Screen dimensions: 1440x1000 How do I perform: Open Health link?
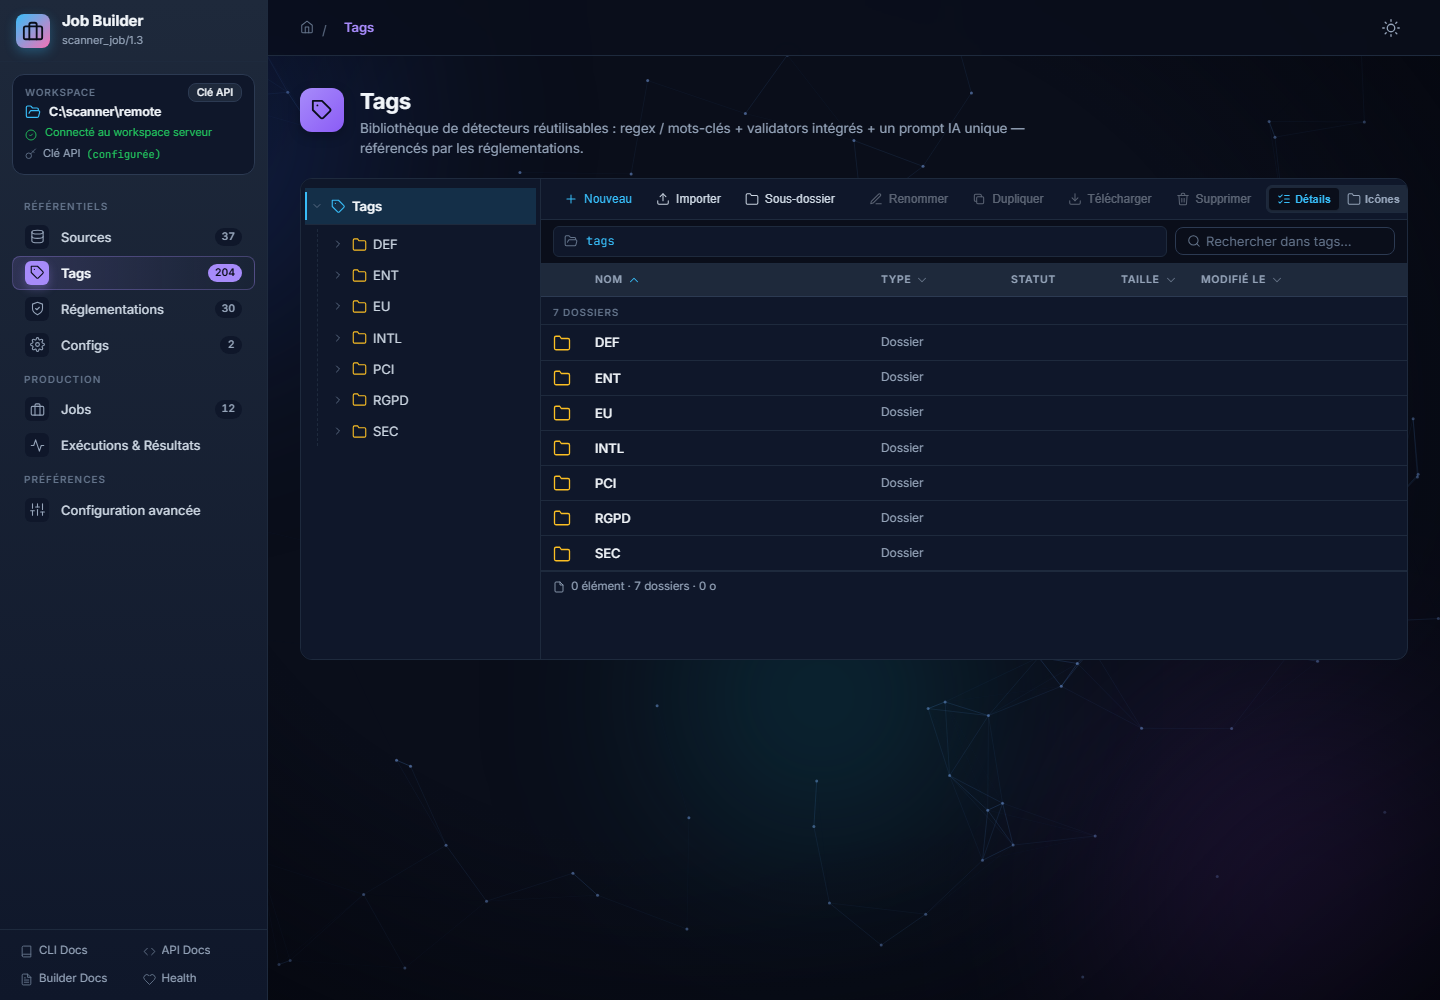[169, 978]
